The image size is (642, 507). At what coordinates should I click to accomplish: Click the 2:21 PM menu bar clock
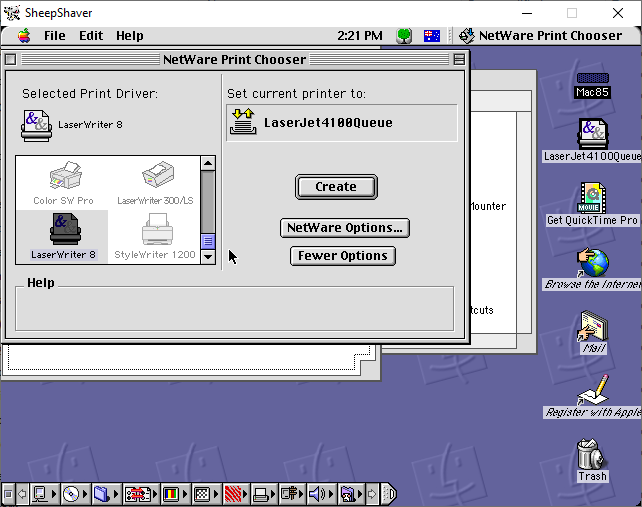360,36
